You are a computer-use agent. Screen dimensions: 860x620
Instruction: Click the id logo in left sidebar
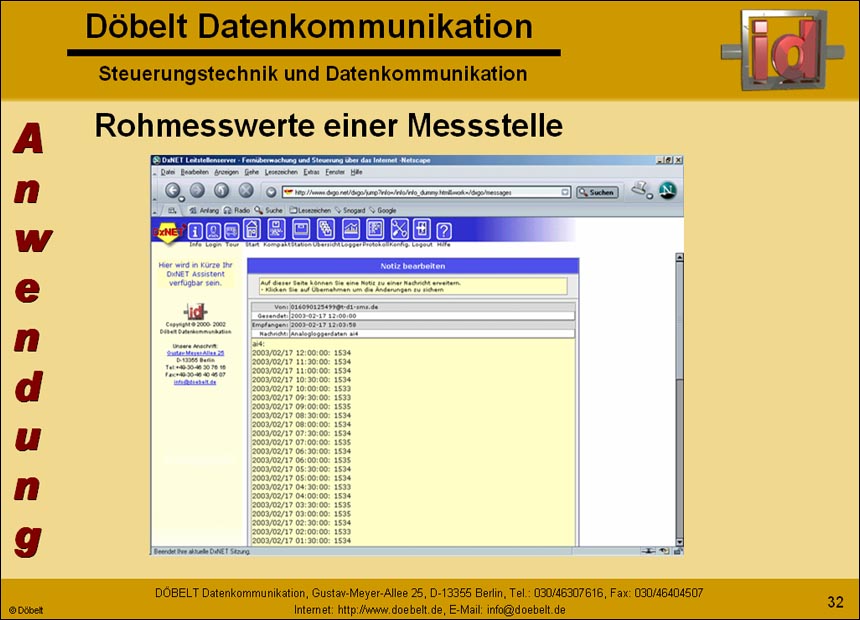pos(195,311)
